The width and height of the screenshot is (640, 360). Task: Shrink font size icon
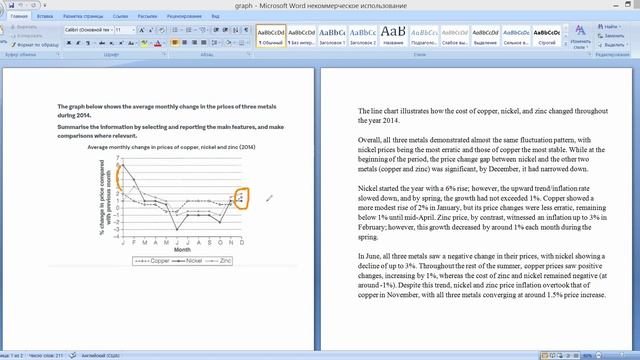click(151, 30)
